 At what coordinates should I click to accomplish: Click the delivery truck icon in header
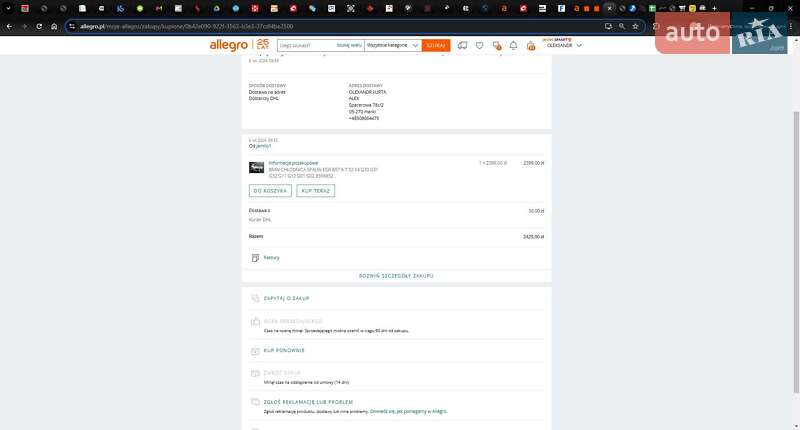[462, 45]
